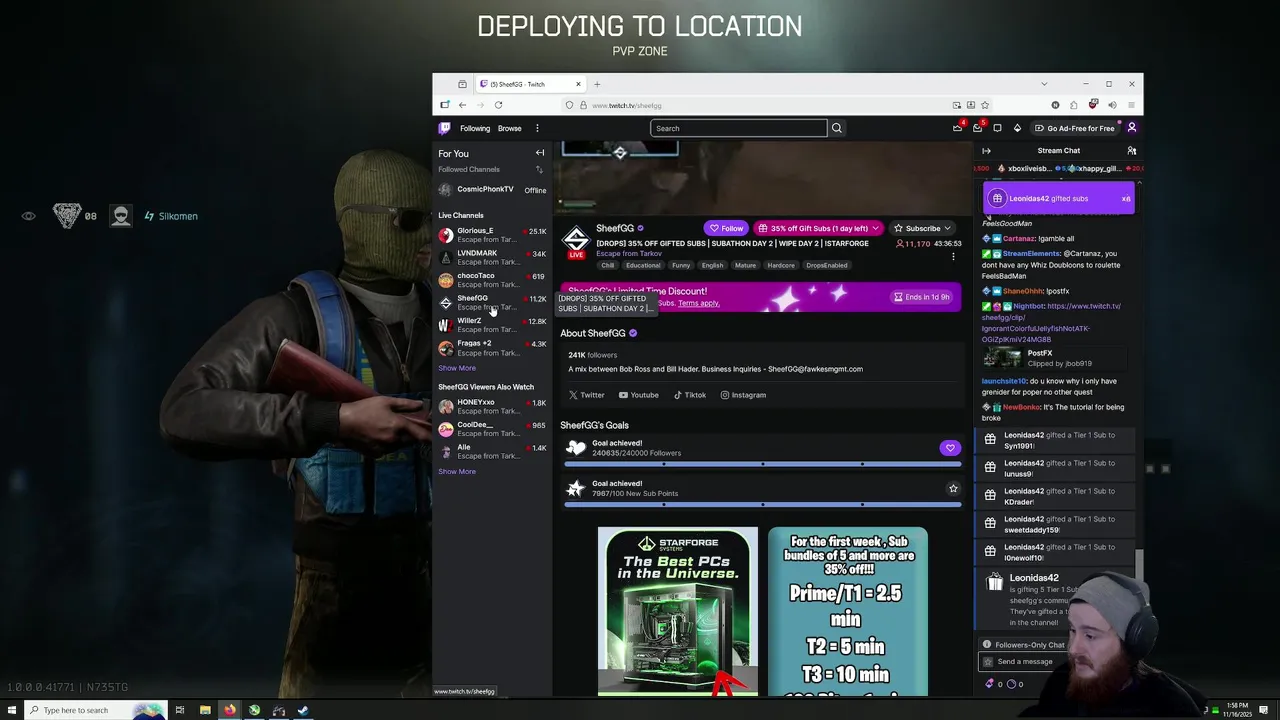The width and height of the screenshot is (1280, 720).
Task: Open the more options menu beside Browse
Action: (x=537, y=128)
